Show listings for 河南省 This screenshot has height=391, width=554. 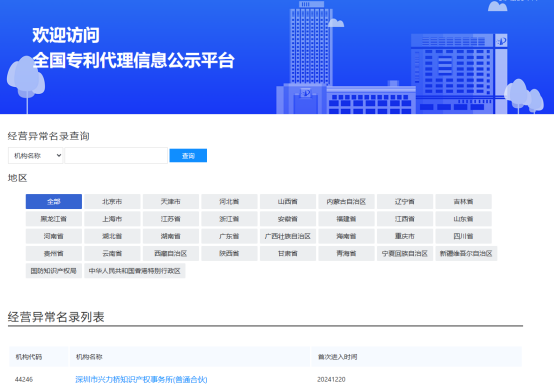pyautogui.click(x=54, y=236)
